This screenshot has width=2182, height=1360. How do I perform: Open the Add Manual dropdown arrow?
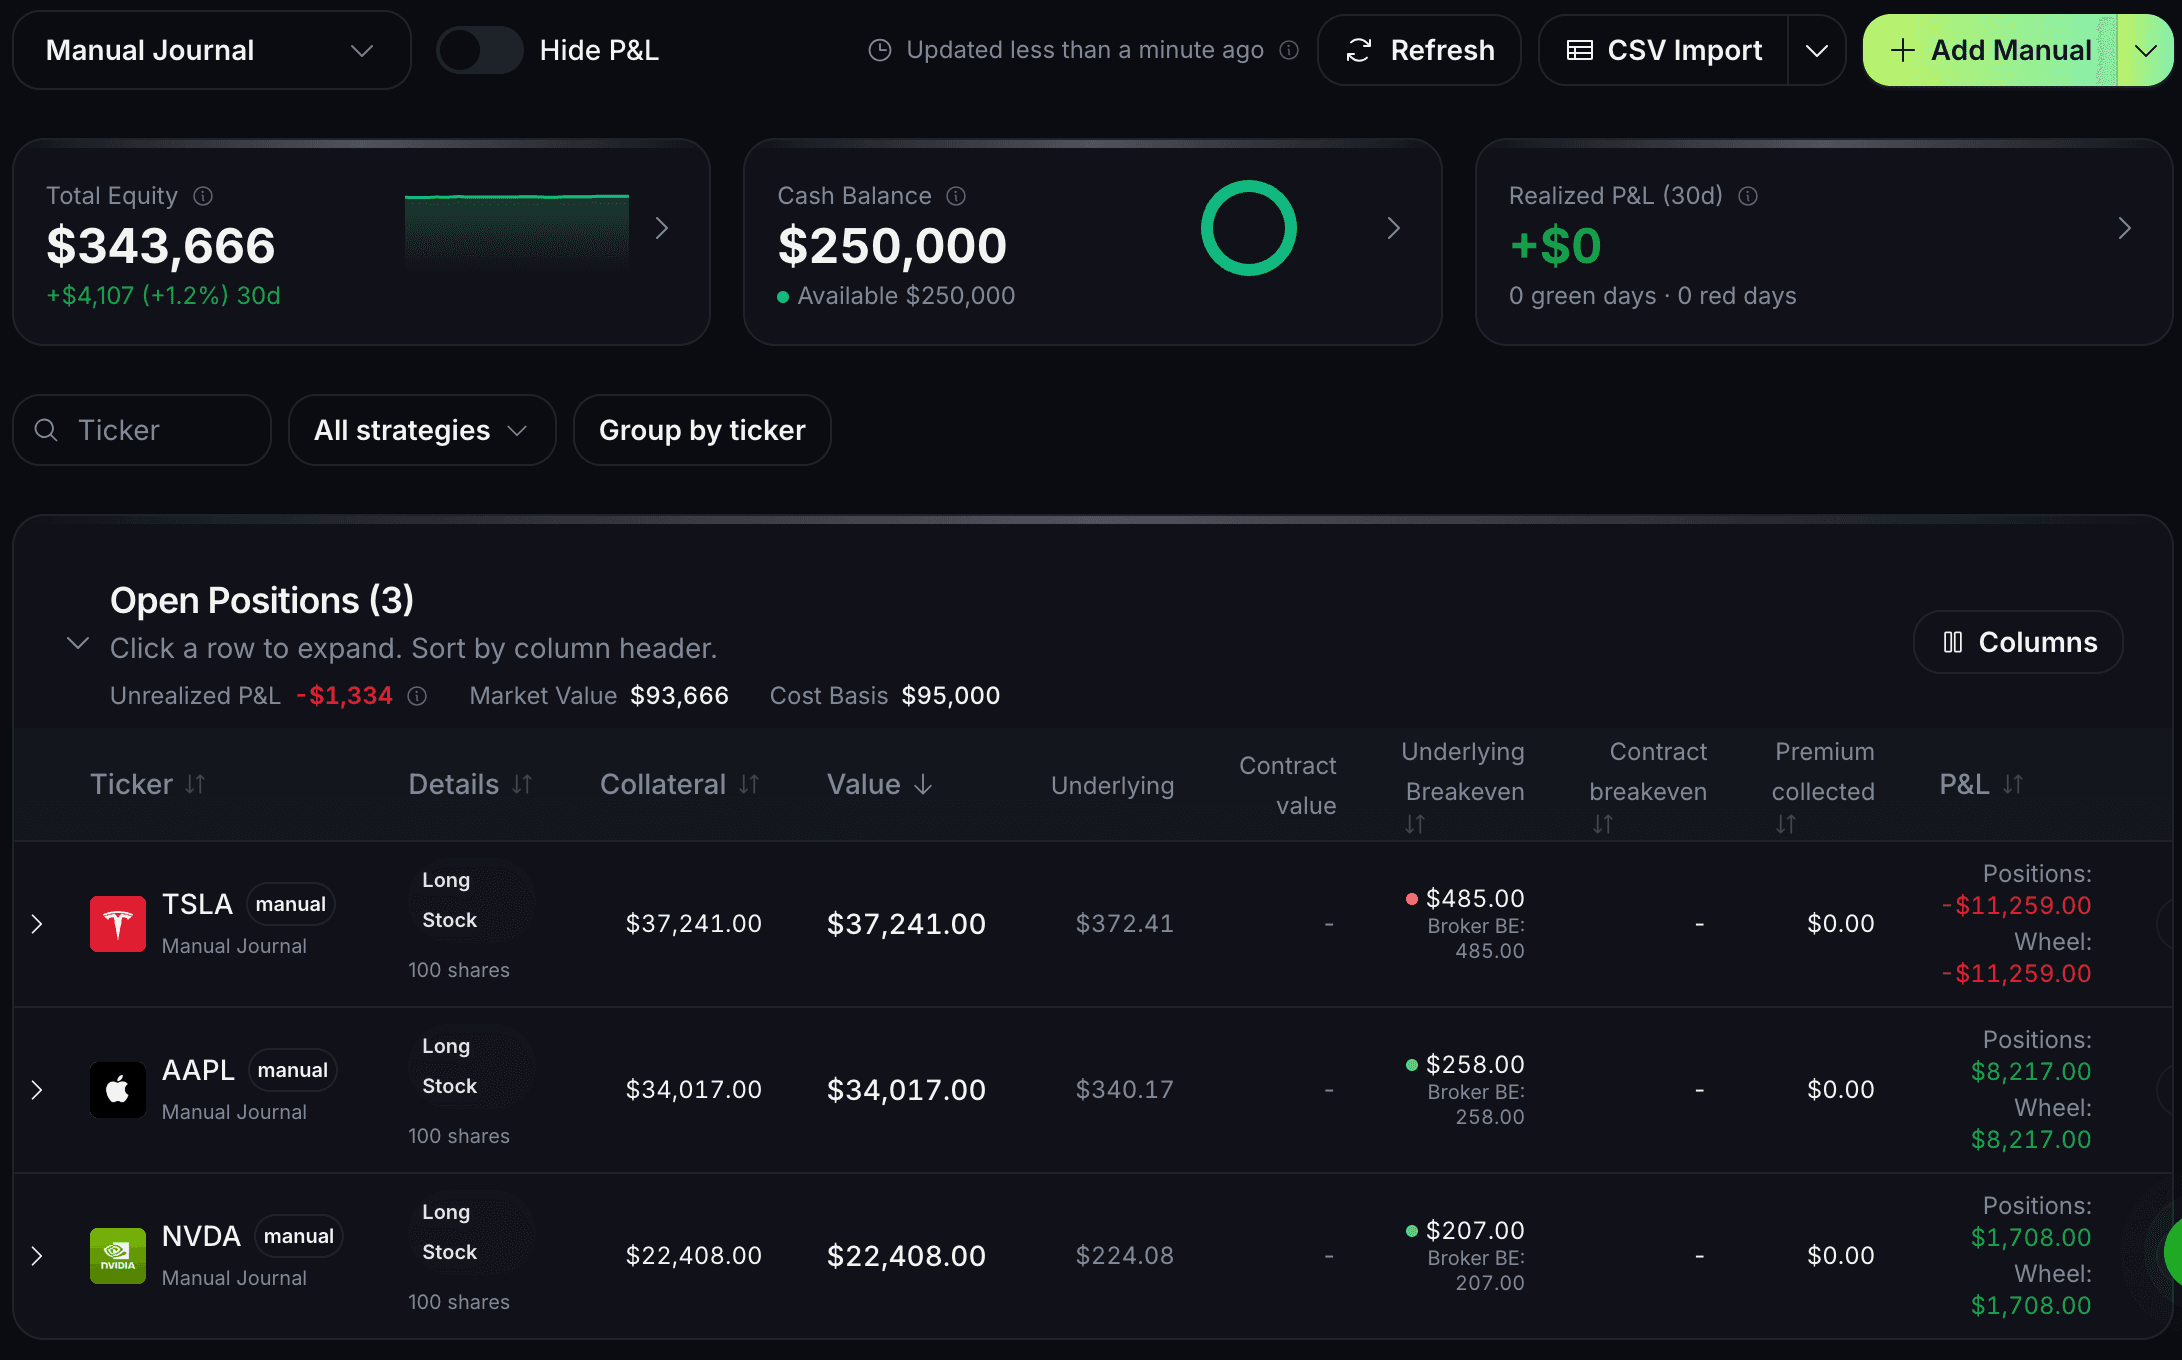pos(2145,50)
